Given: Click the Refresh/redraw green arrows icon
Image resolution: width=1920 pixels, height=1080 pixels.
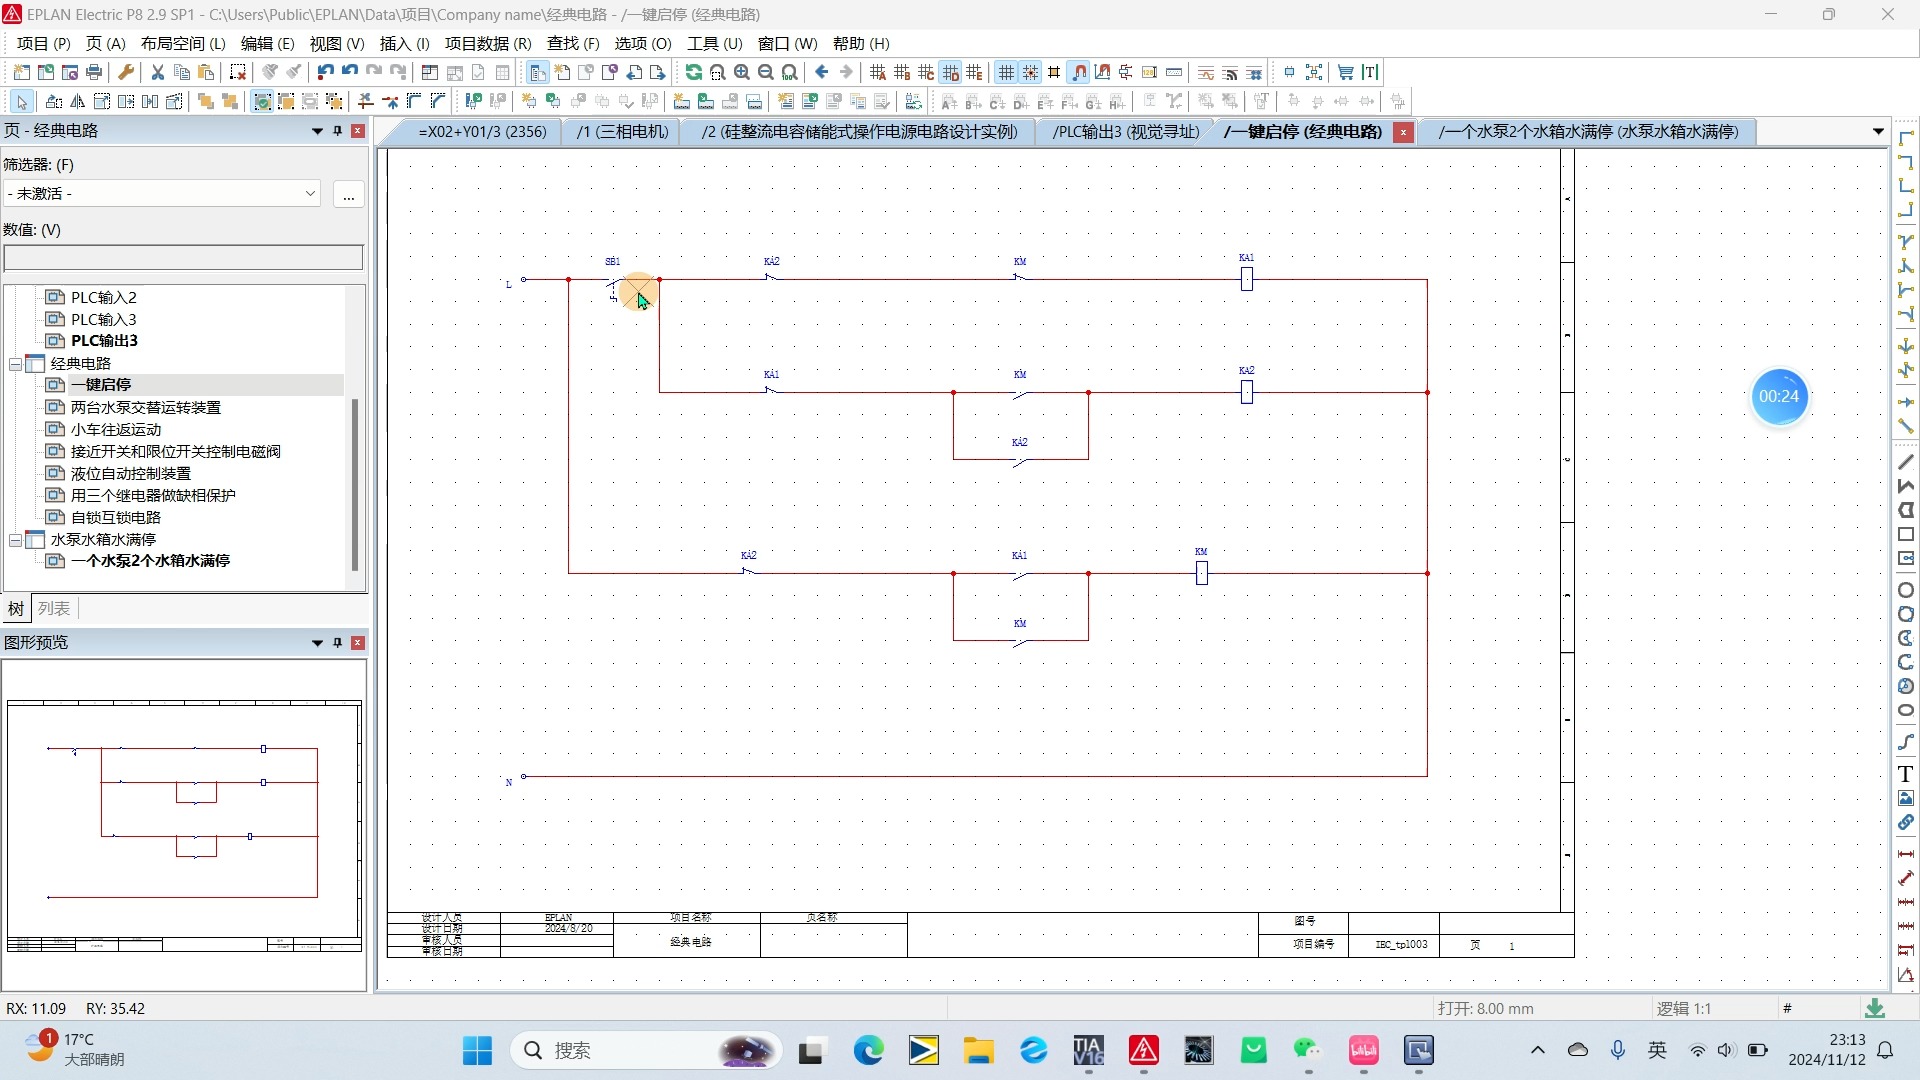Looking at the screenshot, I should [693, 72].
